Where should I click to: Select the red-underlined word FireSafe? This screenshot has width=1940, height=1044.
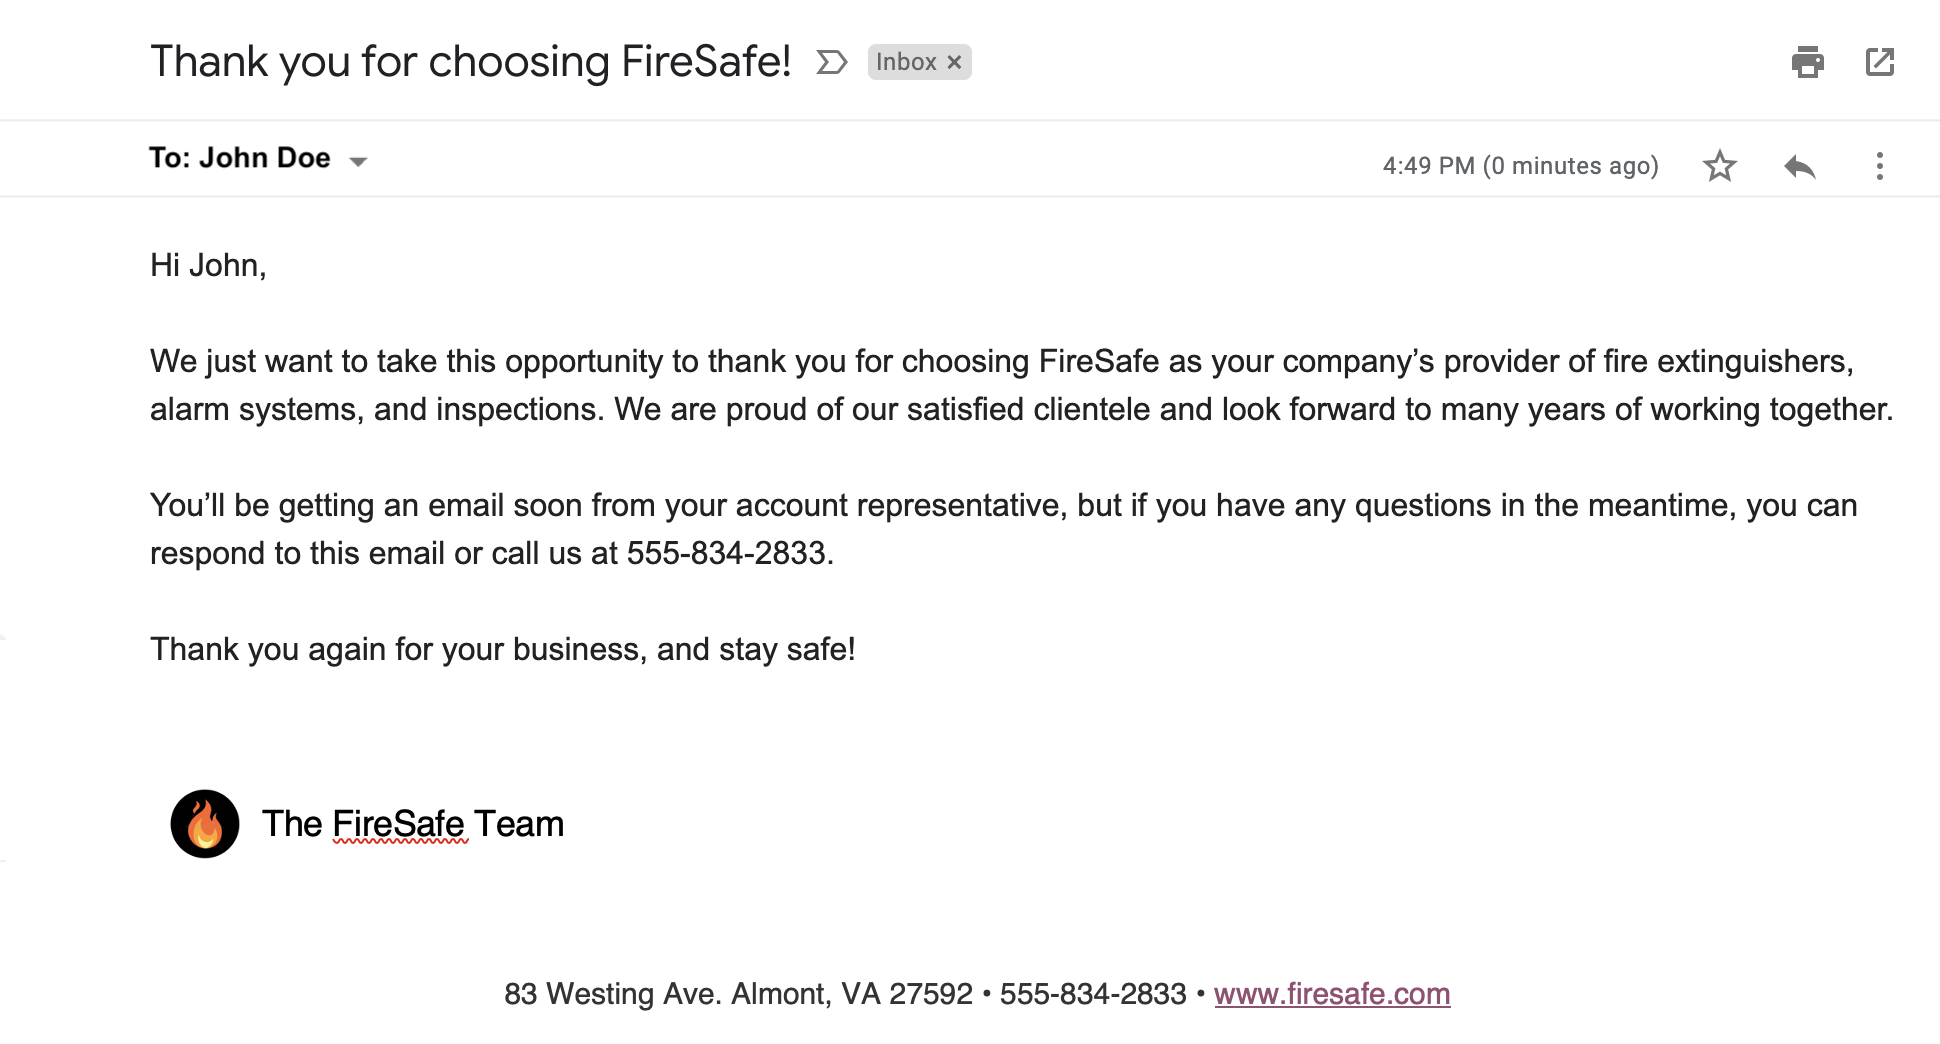coord(398,824)
